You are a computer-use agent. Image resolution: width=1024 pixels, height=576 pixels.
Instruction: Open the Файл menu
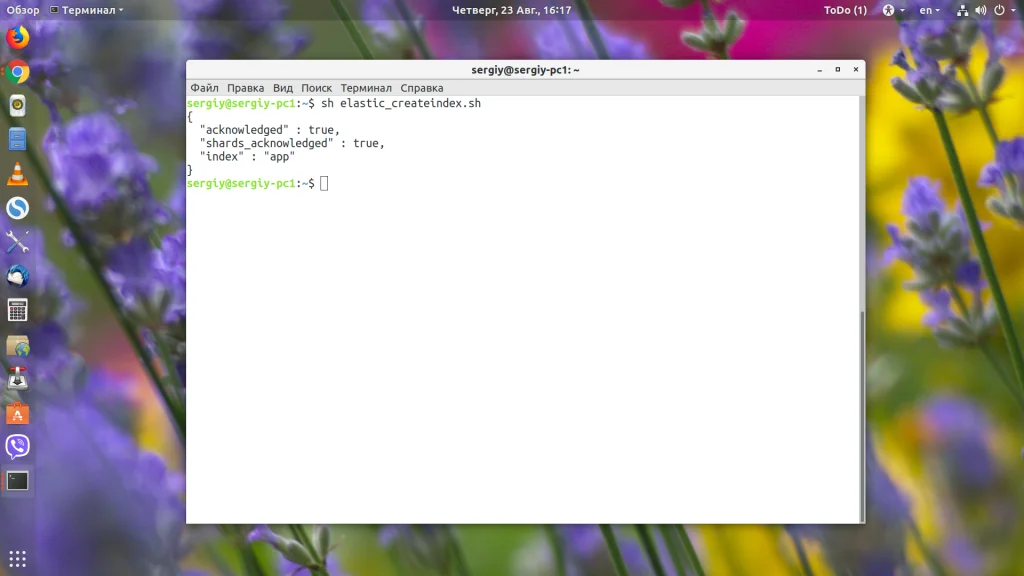point(204,88)
